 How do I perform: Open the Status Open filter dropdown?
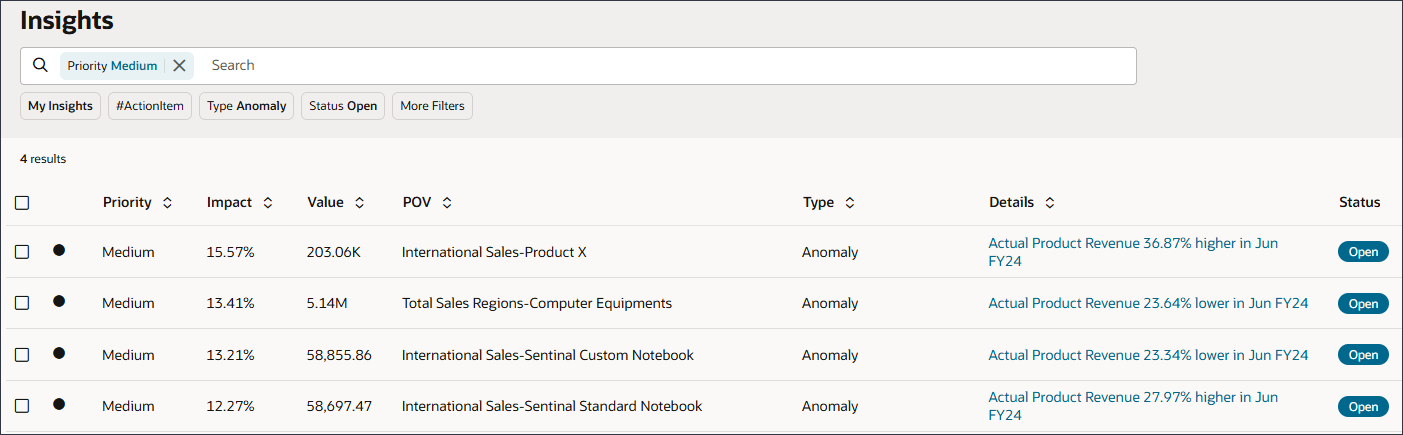click(343, 106)
